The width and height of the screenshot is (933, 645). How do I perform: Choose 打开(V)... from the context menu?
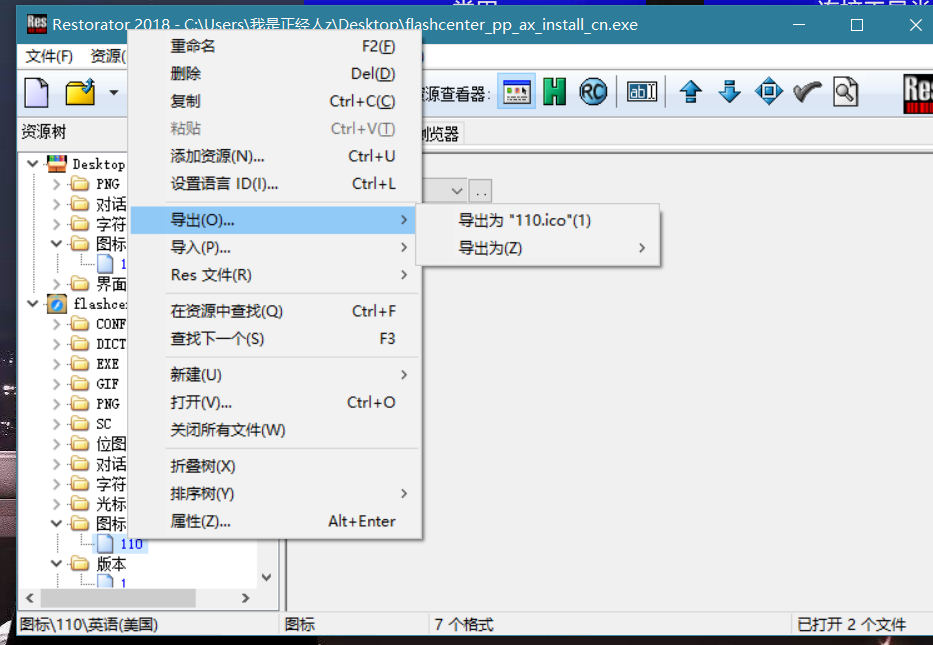pyautogui.click(x=275, y=403)
